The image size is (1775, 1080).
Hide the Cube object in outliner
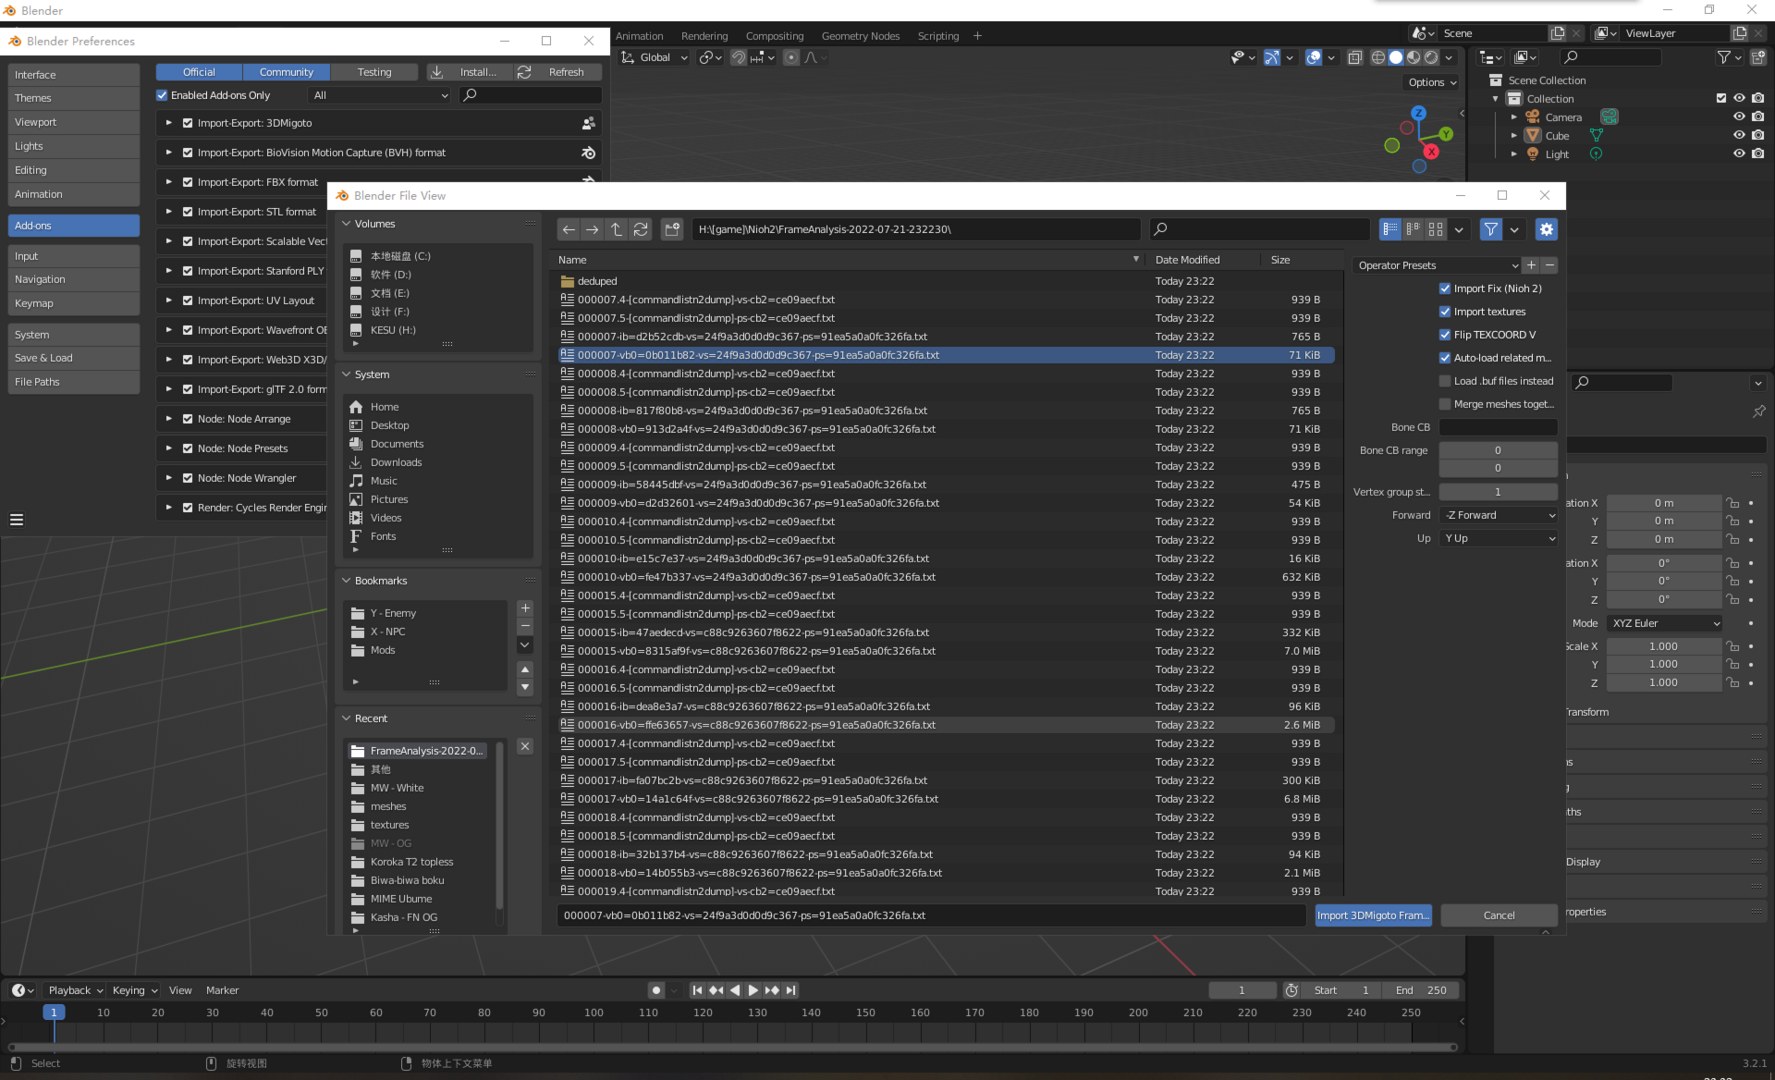click(1739, 135)
